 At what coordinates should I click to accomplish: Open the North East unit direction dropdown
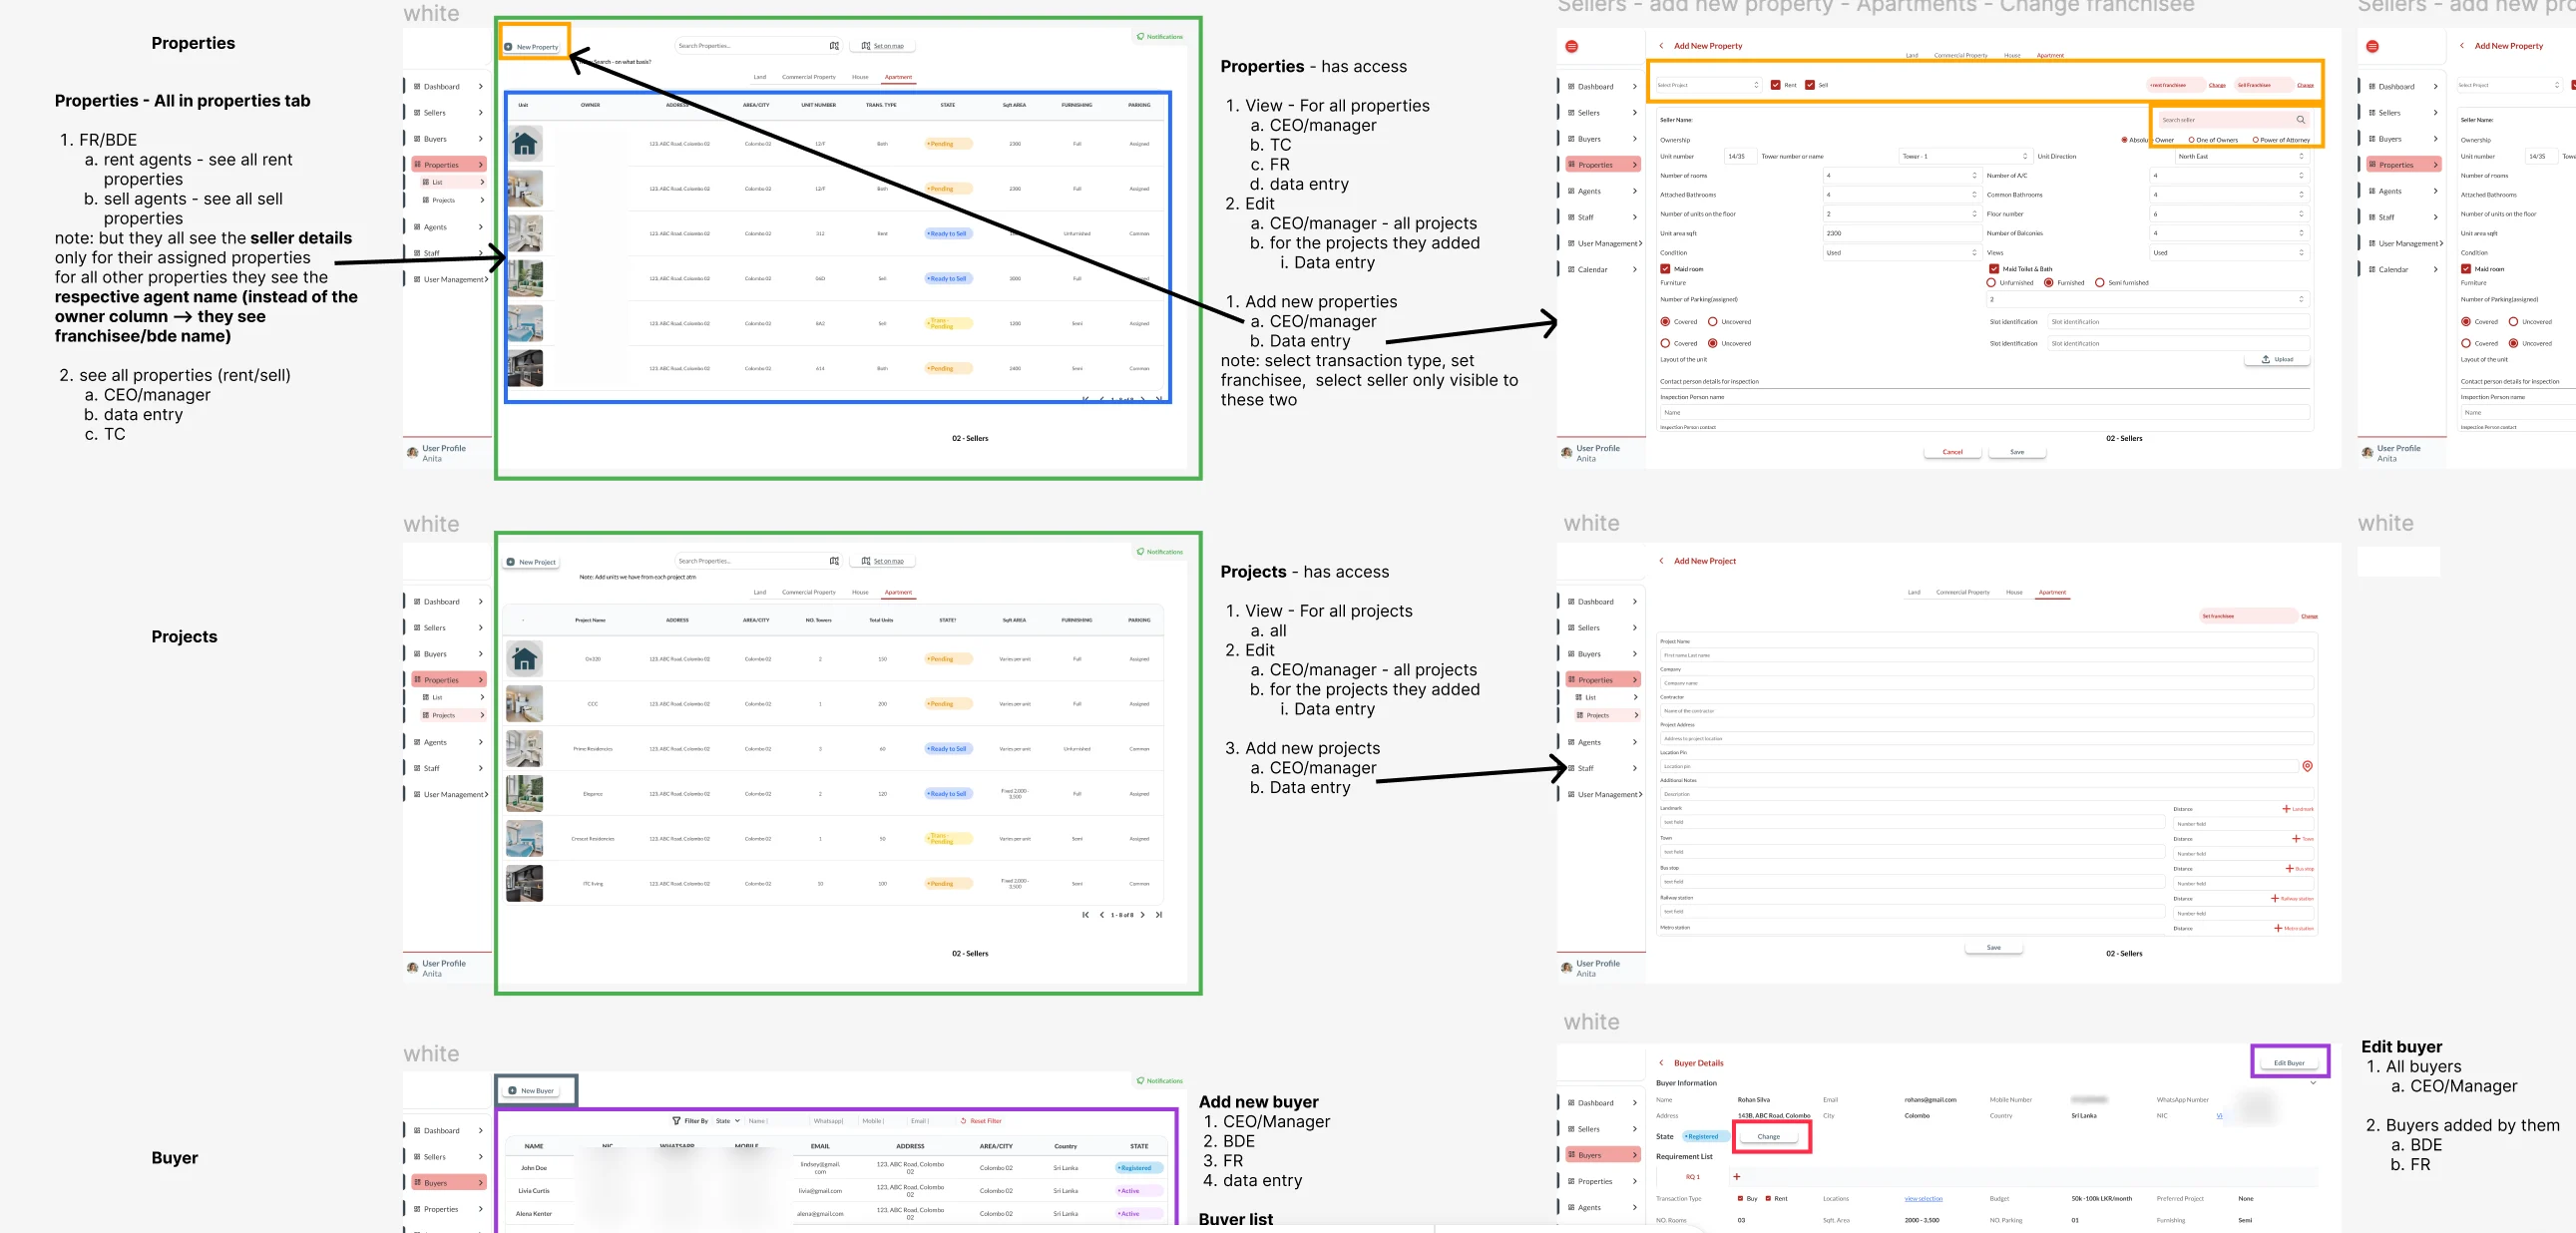(2241, 156)
